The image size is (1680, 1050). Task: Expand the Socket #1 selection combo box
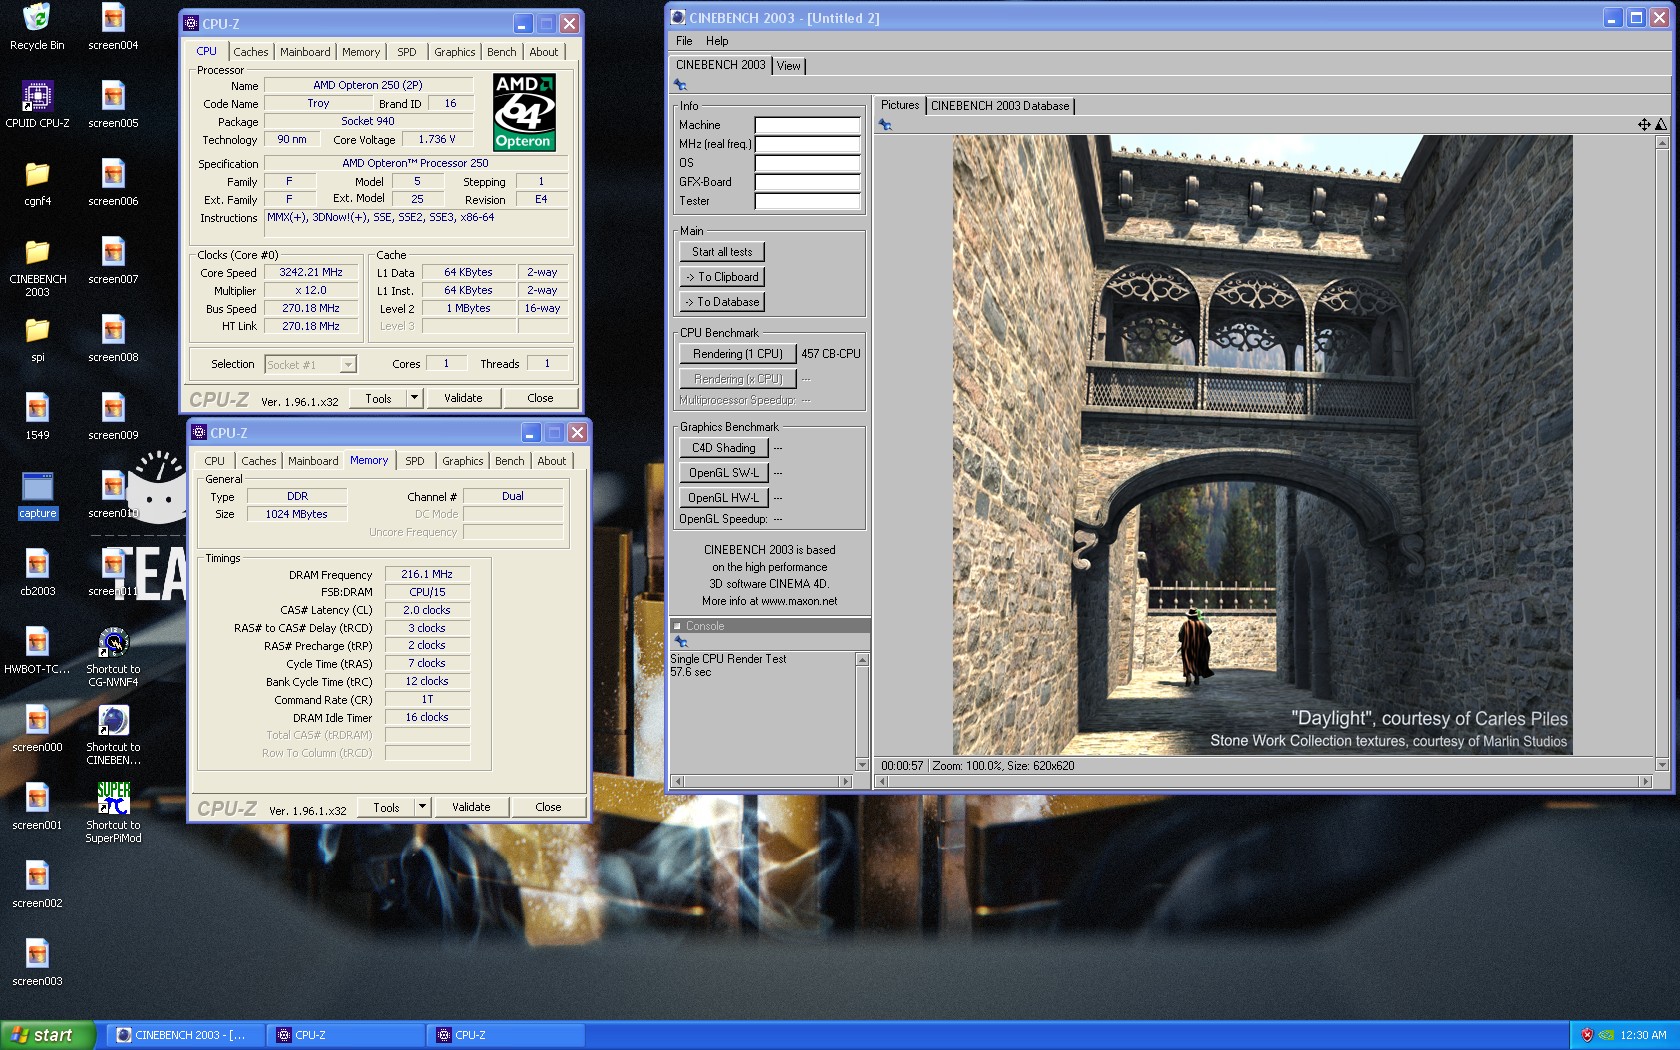click(x=348, y=365)
